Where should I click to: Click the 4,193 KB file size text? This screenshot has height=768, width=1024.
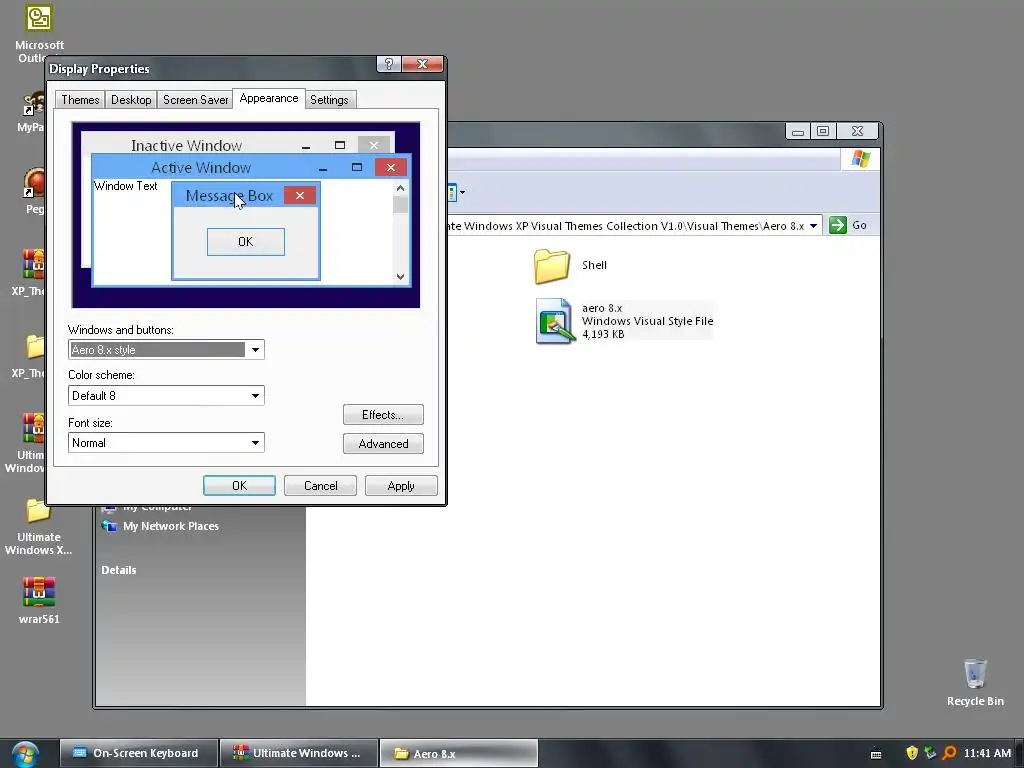tap(603, 334)
